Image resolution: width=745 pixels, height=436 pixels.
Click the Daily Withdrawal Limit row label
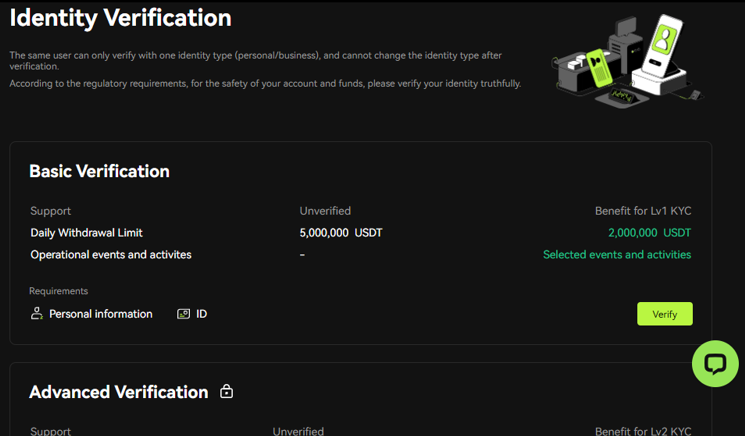tap(86, 233)
